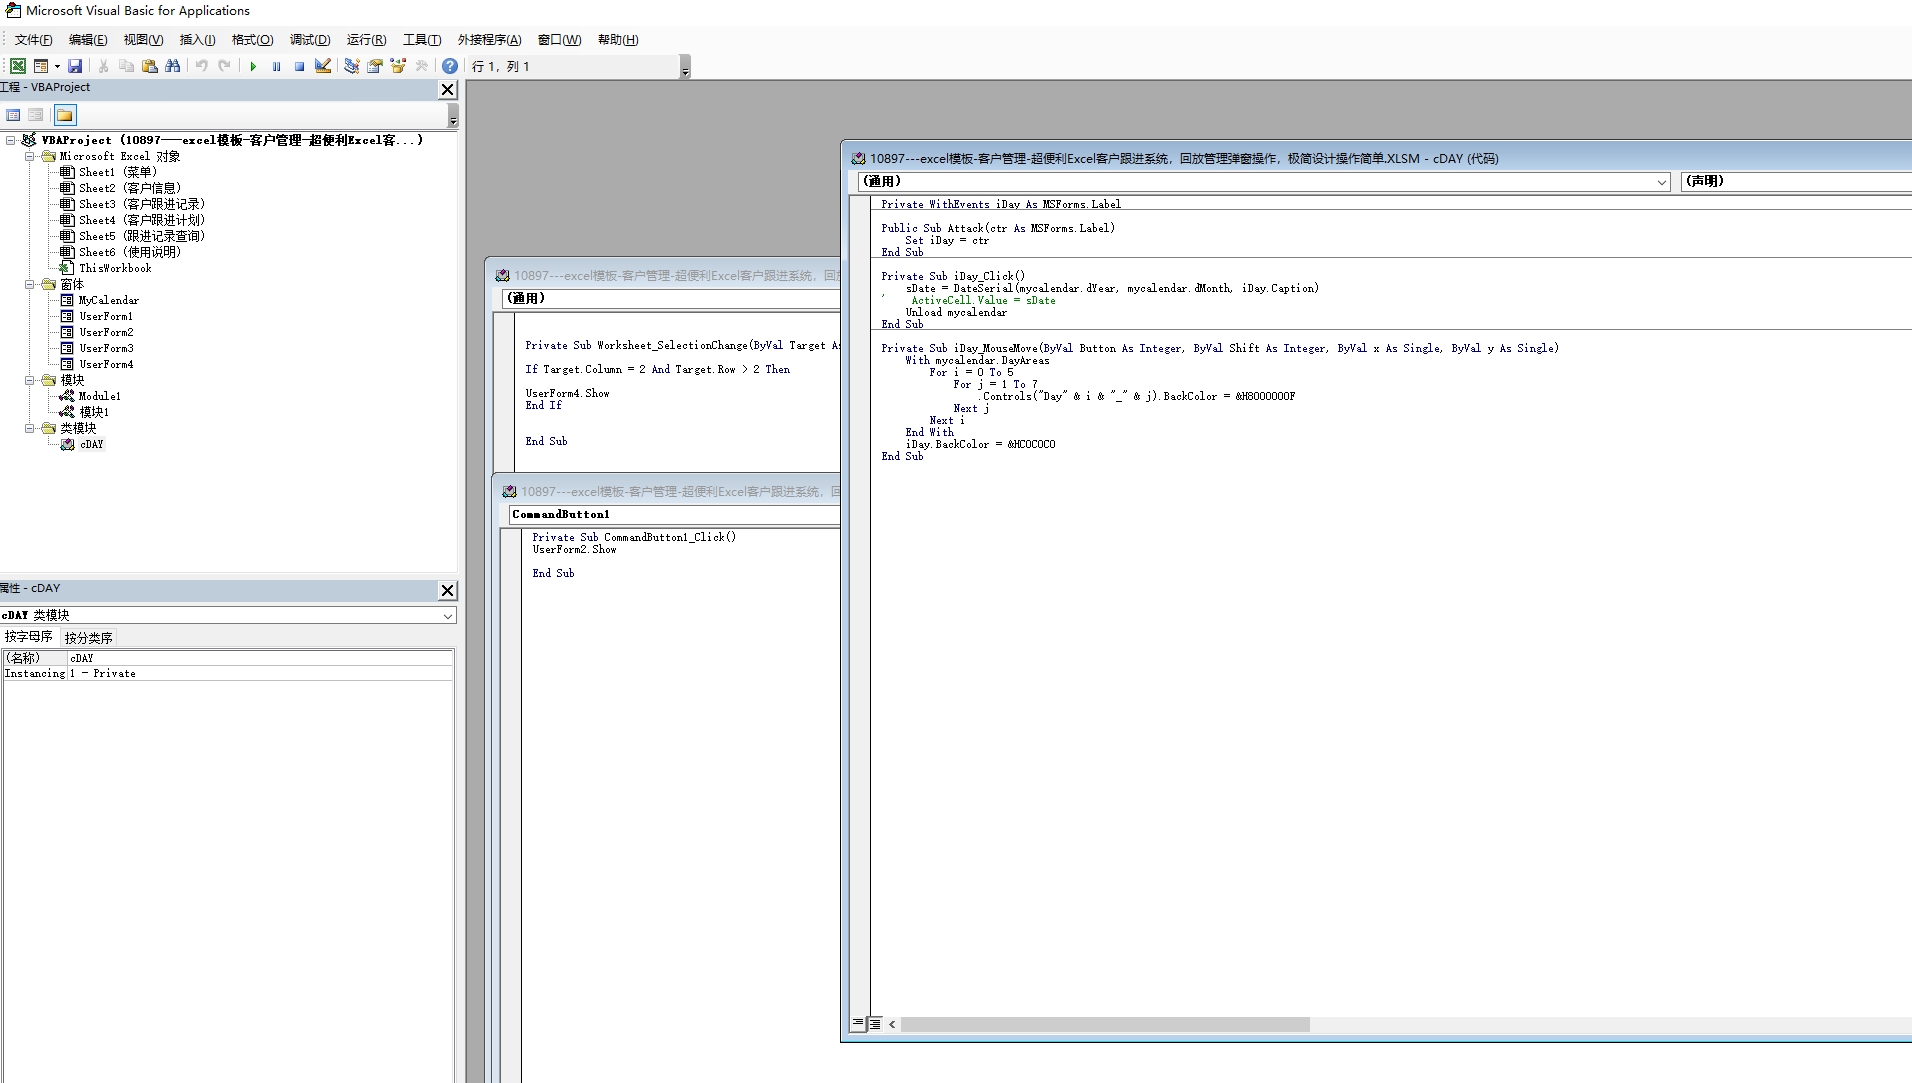
Task: Open the 插入(I) menu
Action: (x=197, y=40)
